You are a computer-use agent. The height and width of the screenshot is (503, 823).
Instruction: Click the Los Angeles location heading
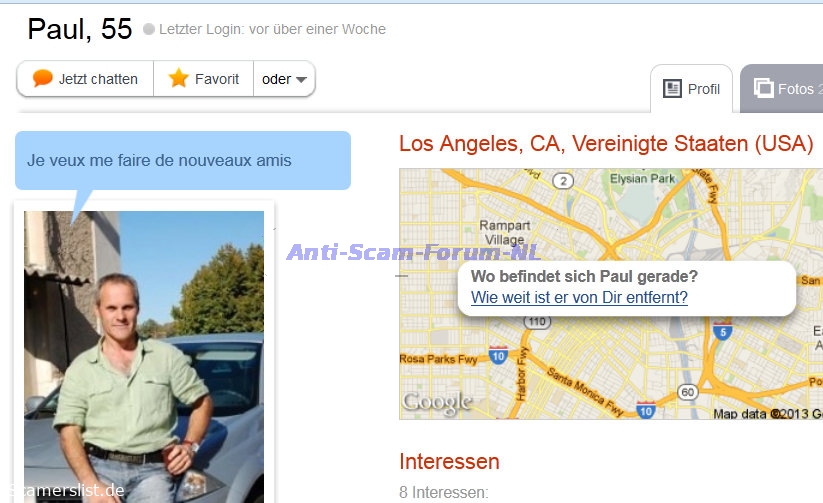[606, 143]
